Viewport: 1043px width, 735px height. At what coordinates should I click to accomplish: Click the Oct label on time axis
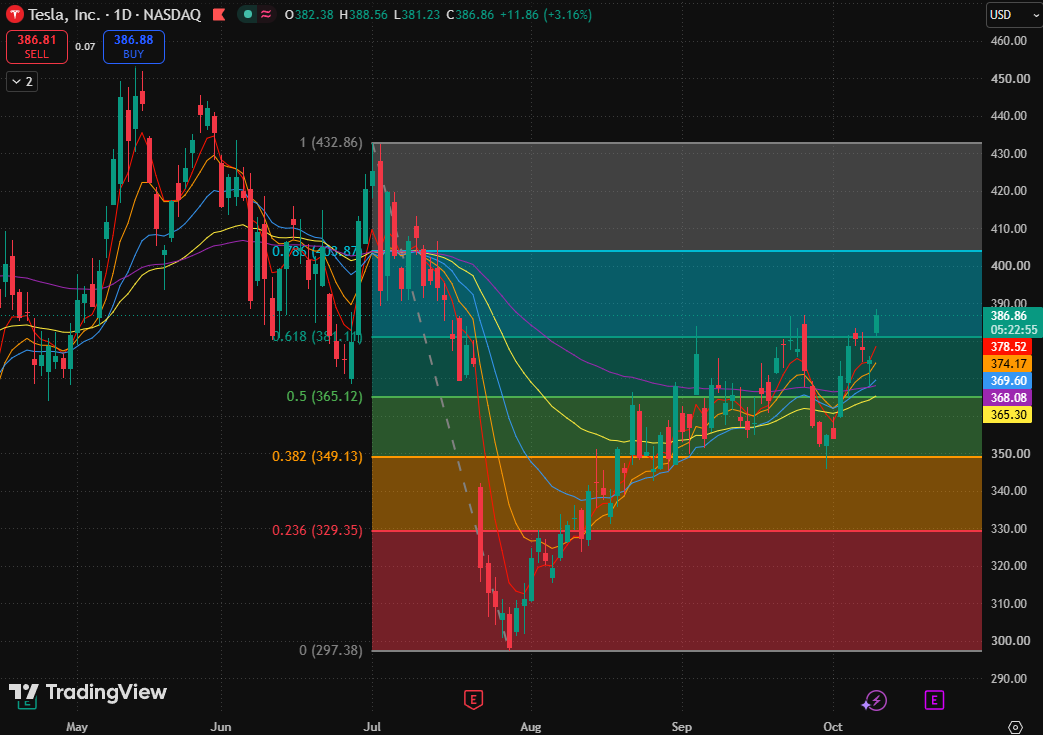833,726
